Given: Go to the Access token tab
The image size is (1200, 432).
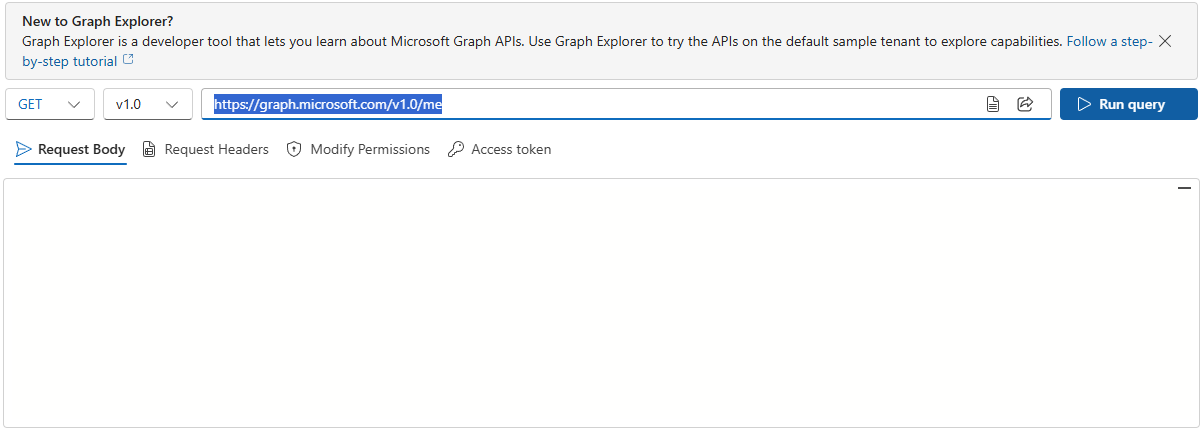Looking at the screenshot, I should point(510,149).
